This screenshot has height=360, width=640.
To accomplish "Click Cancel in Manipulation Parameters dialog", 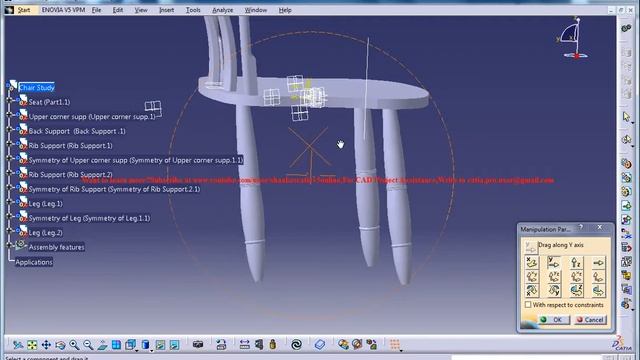I will click(590, 320).
